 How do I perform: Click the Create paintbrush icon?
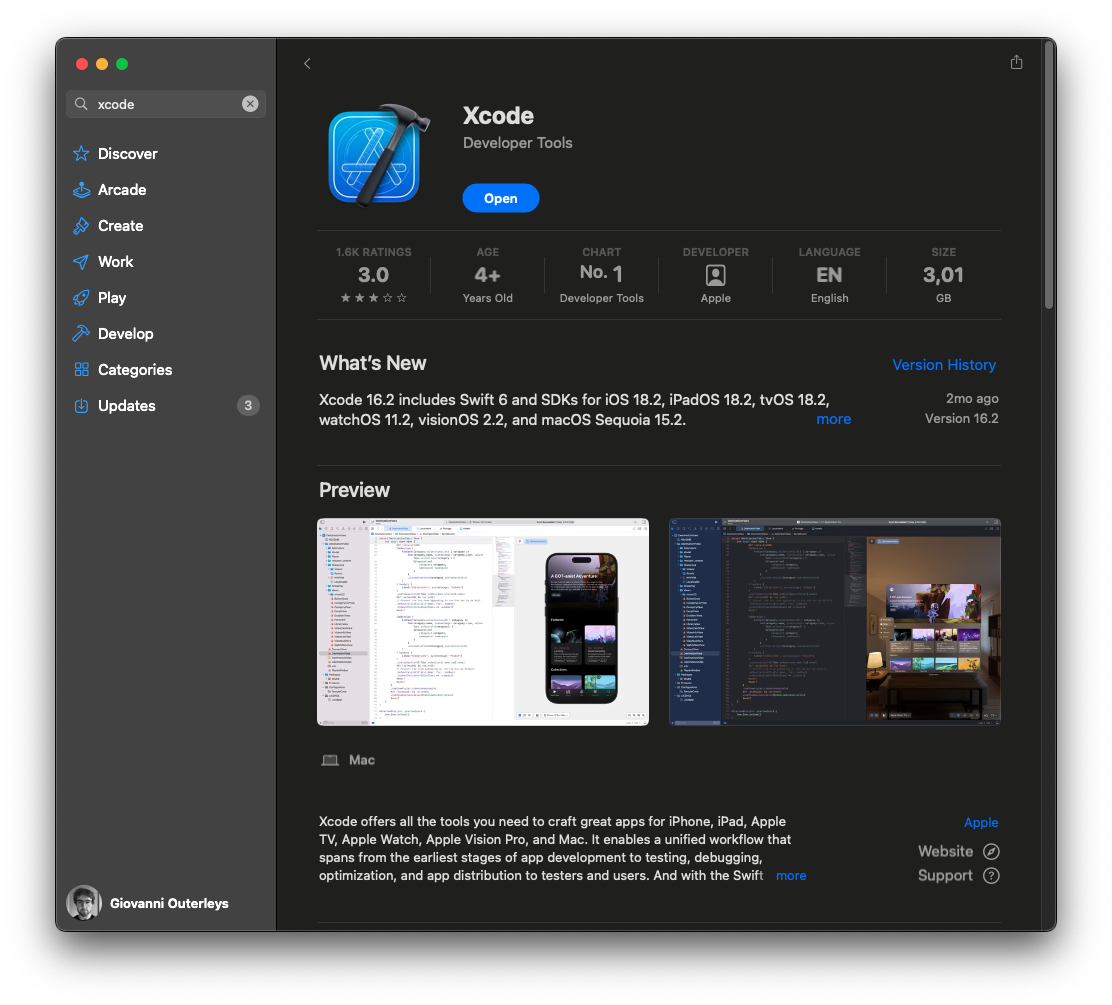(82, 226)
